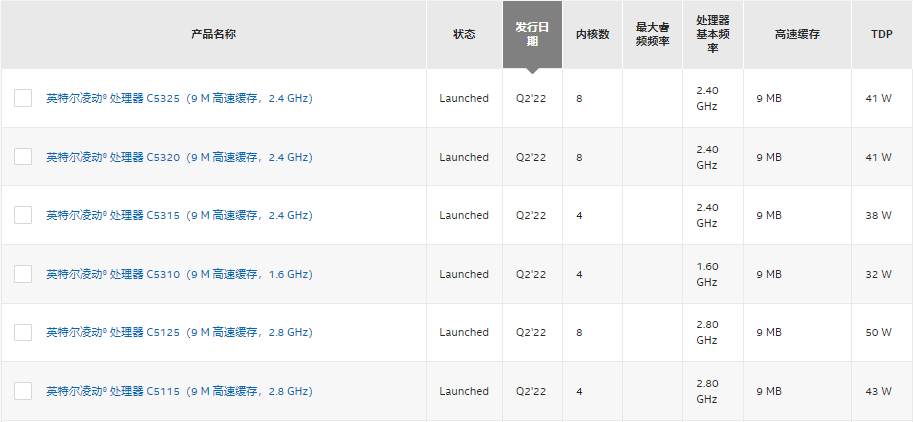Visit the 英特尔凌动 处理器 C5125 (2.8 GHz) link
Viewport: 913px width, 422px height.
click(x=179, y=332)
